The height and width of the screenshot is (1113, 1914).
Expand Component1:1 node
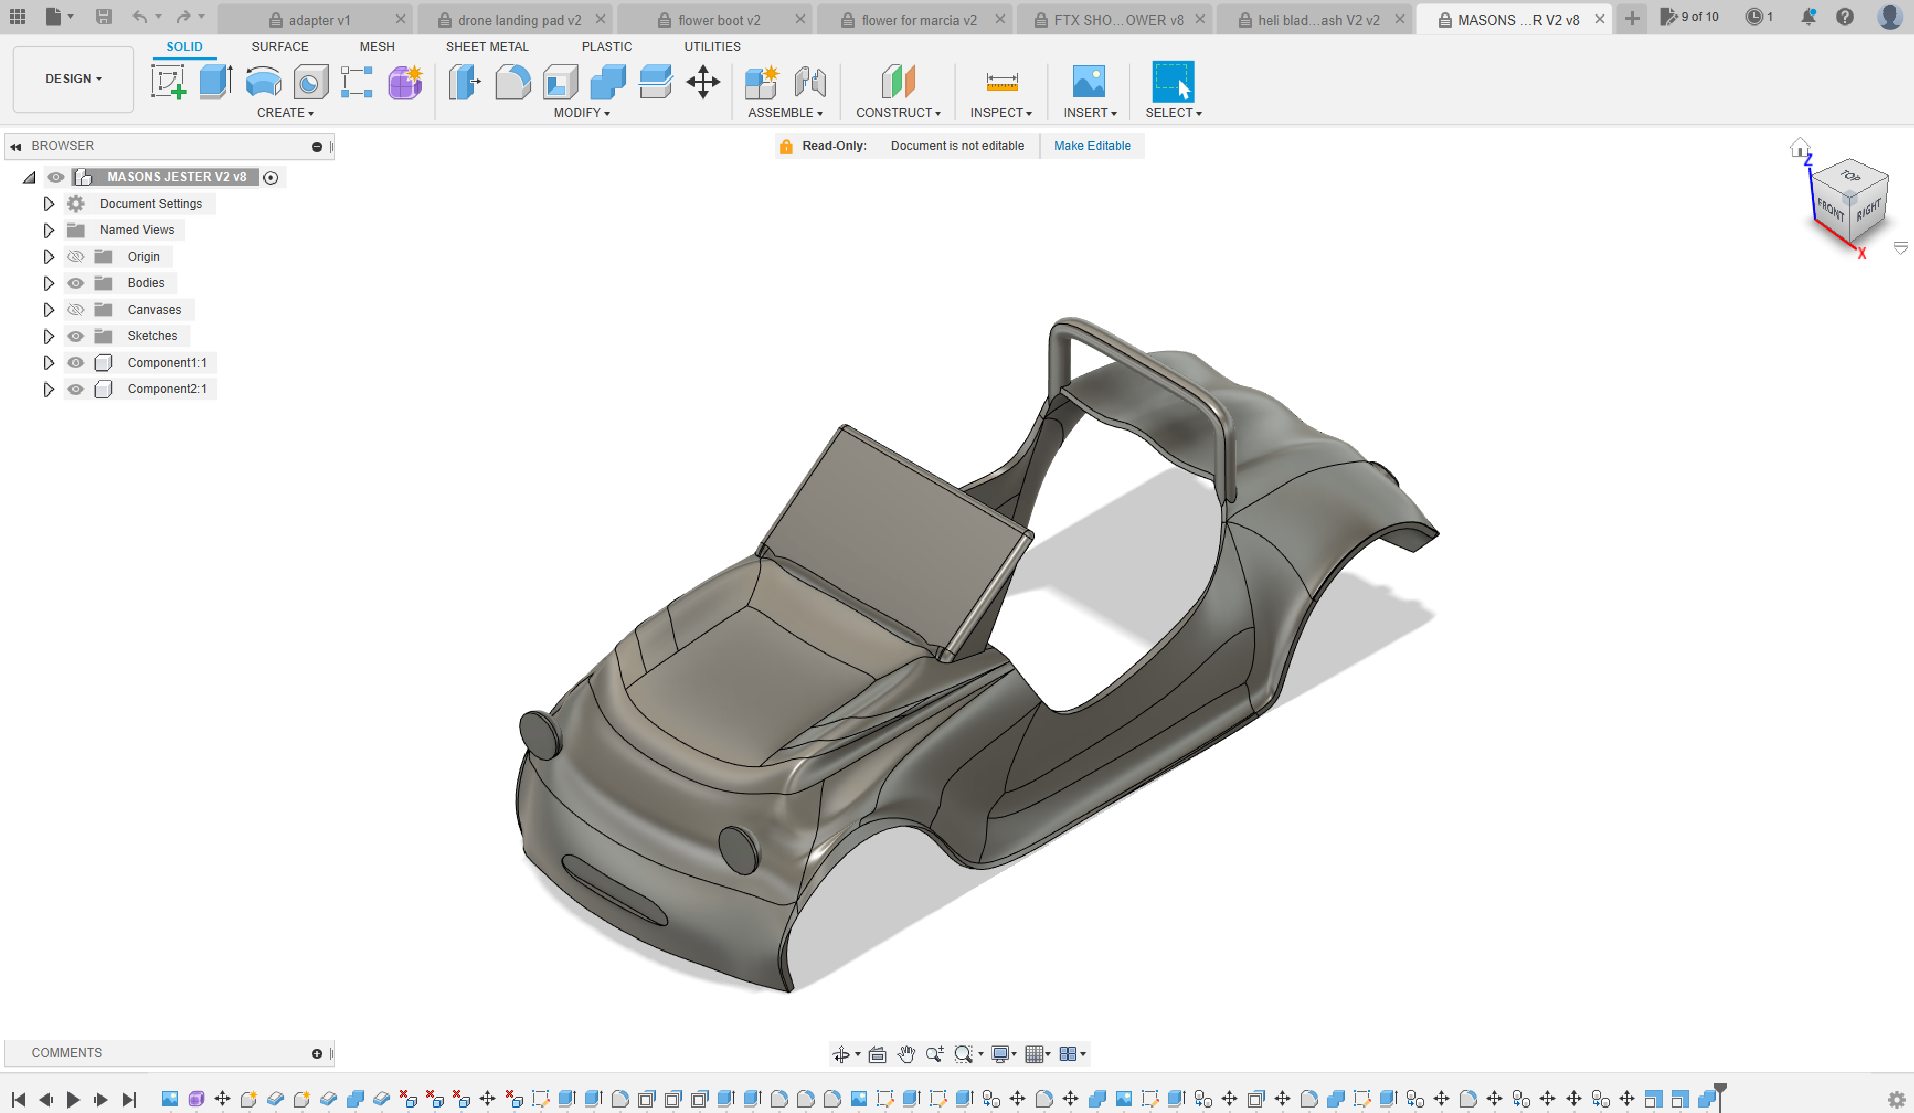(x=48, y=363)
